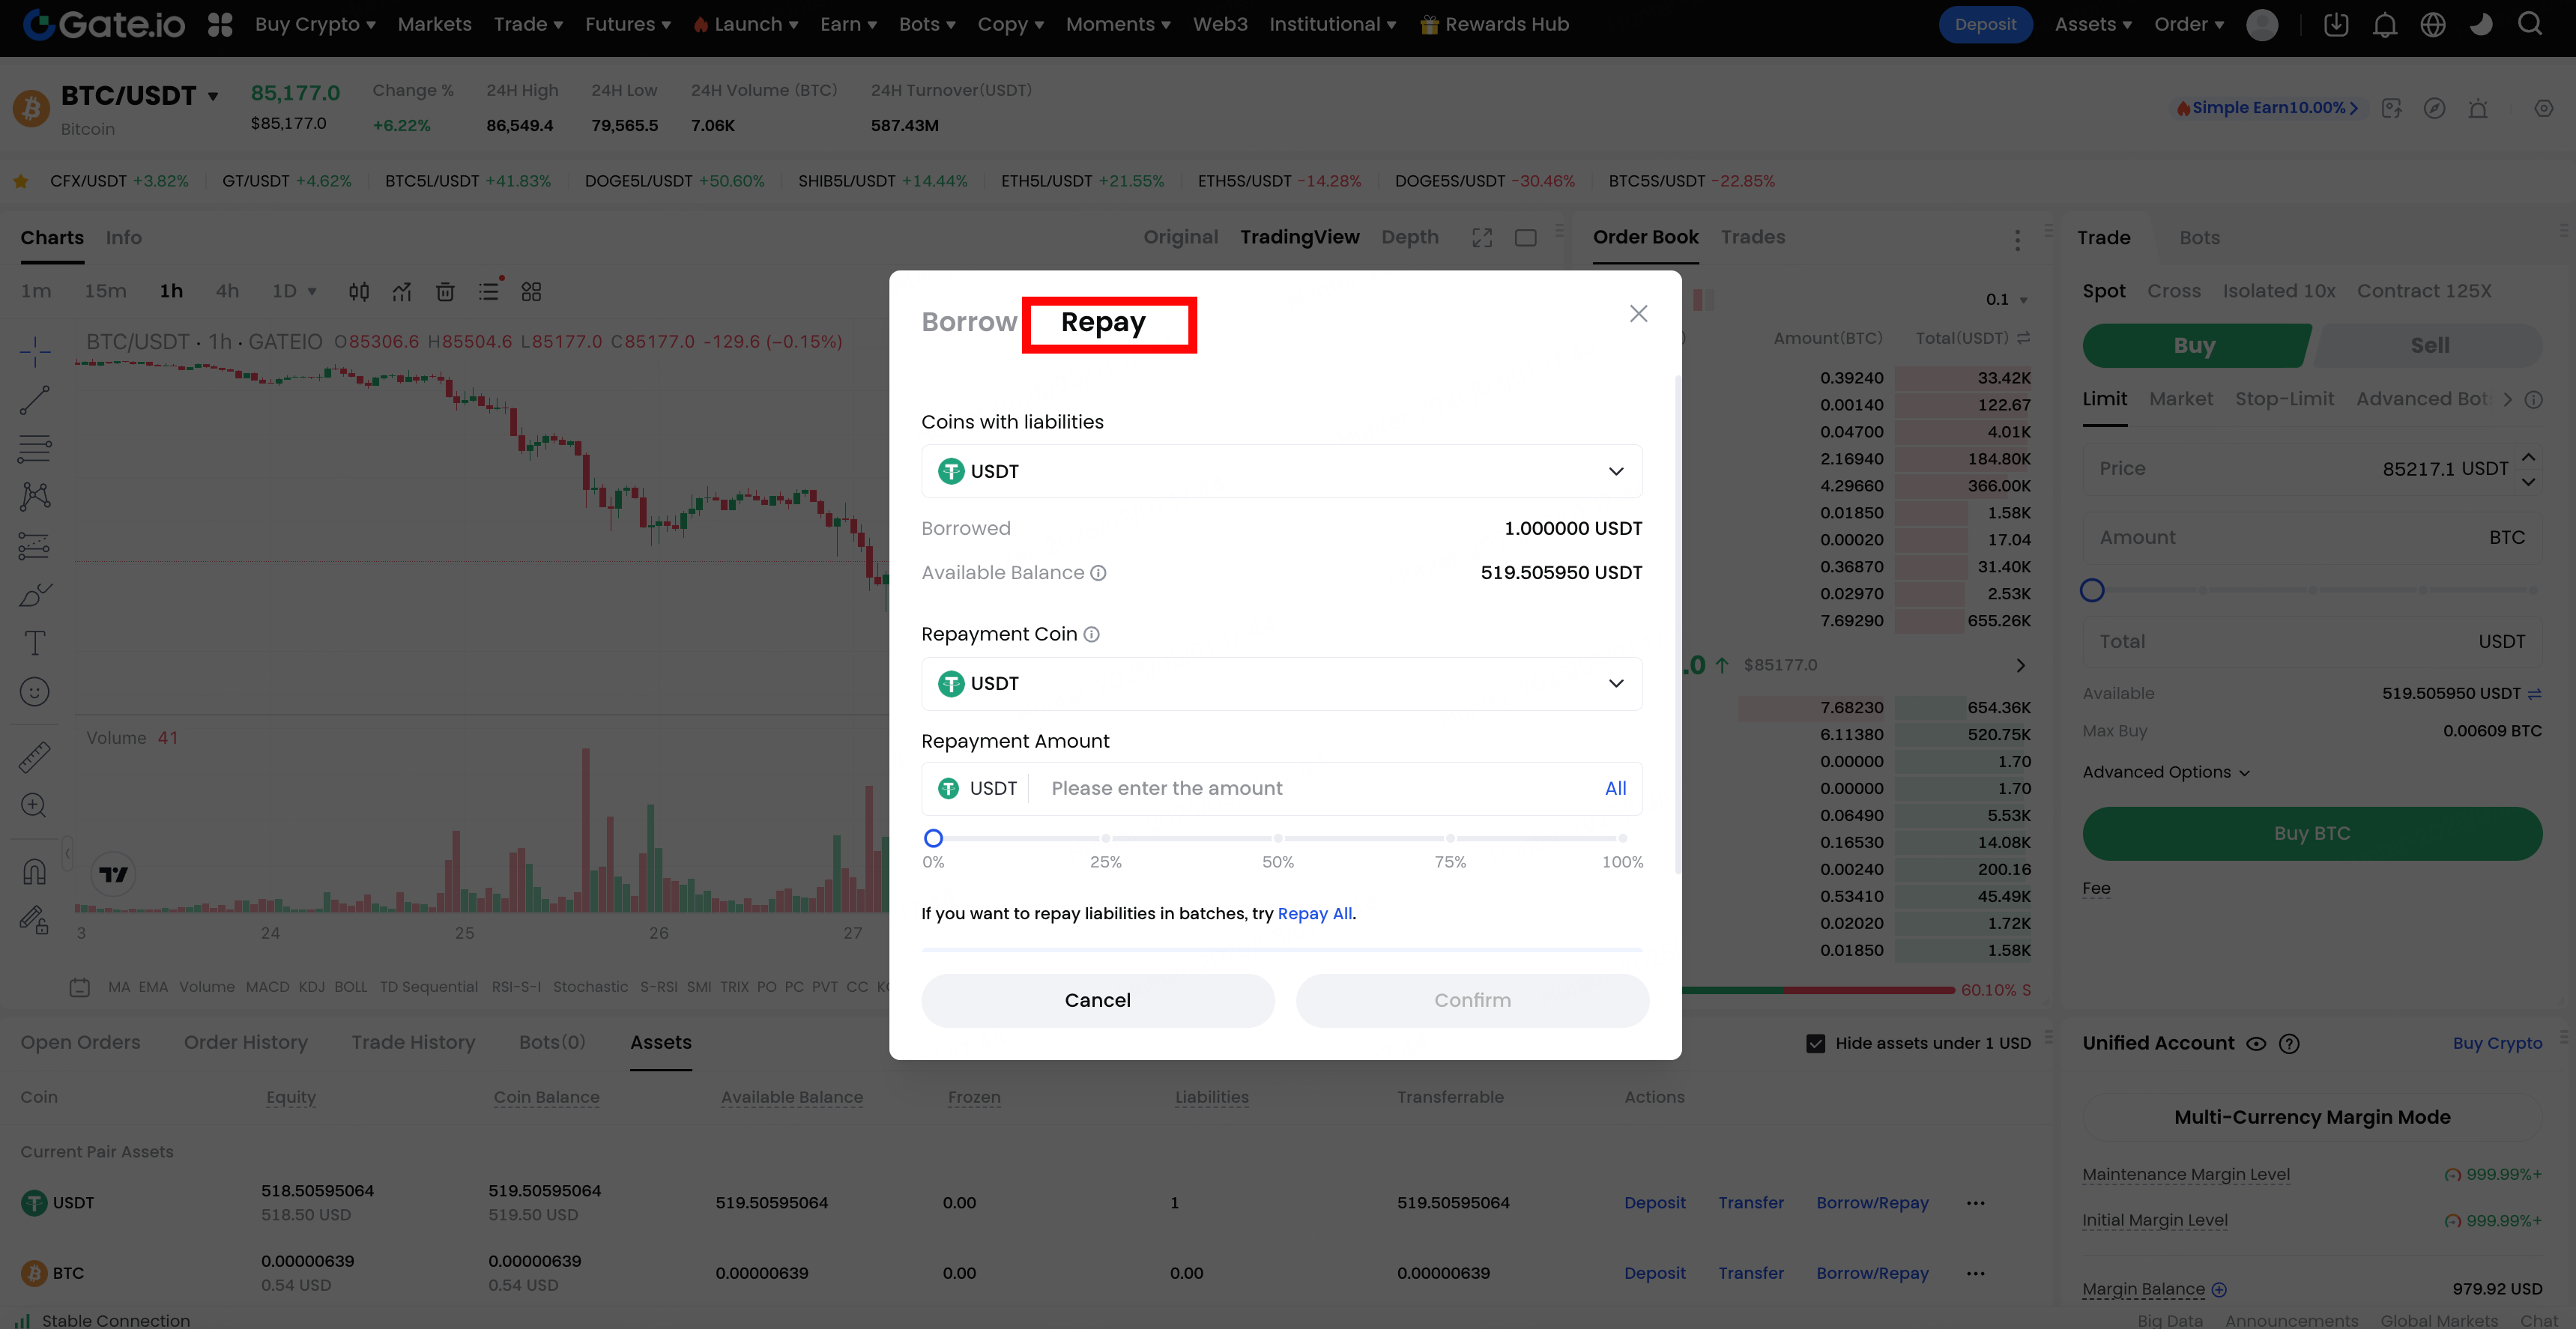This screenshot has width=2576, height=1329.
Task: Toggle Hide assets under 1 USD checkbox
Action: tap(1815, 1043)
